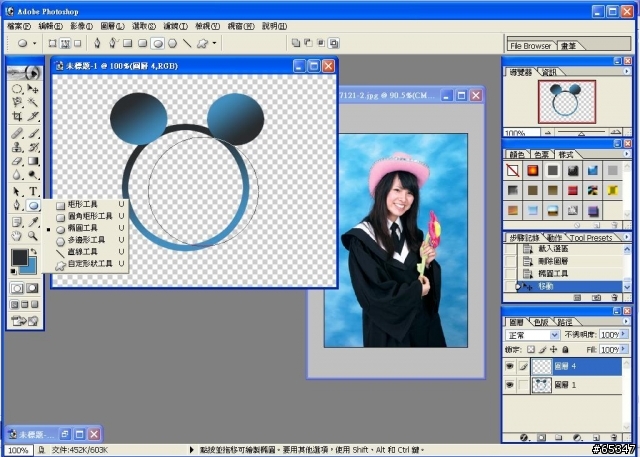Select the Eyedropper tool
Viewport: 640px width, 457px height.
pos(33,222)
